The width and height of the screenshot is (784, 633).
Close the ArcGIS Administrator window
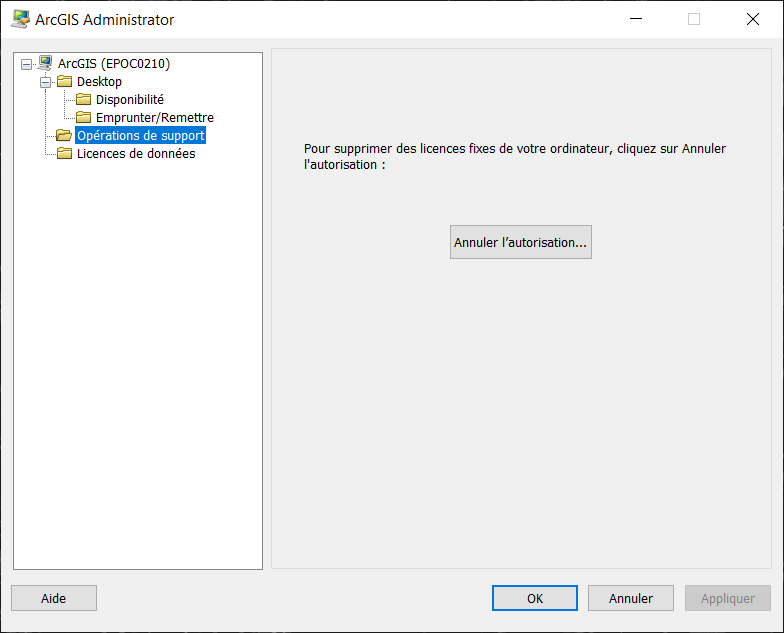[752, 19]
